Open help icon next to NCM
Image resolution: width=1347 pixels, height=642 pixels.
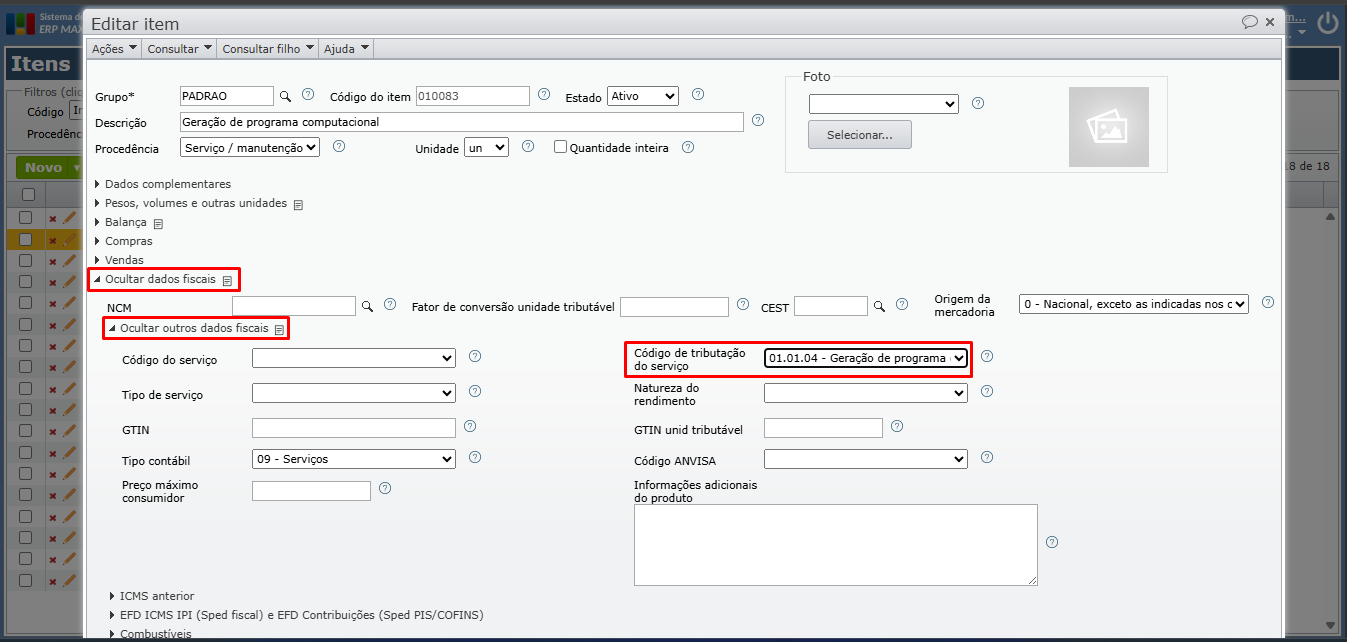[390, 304]
